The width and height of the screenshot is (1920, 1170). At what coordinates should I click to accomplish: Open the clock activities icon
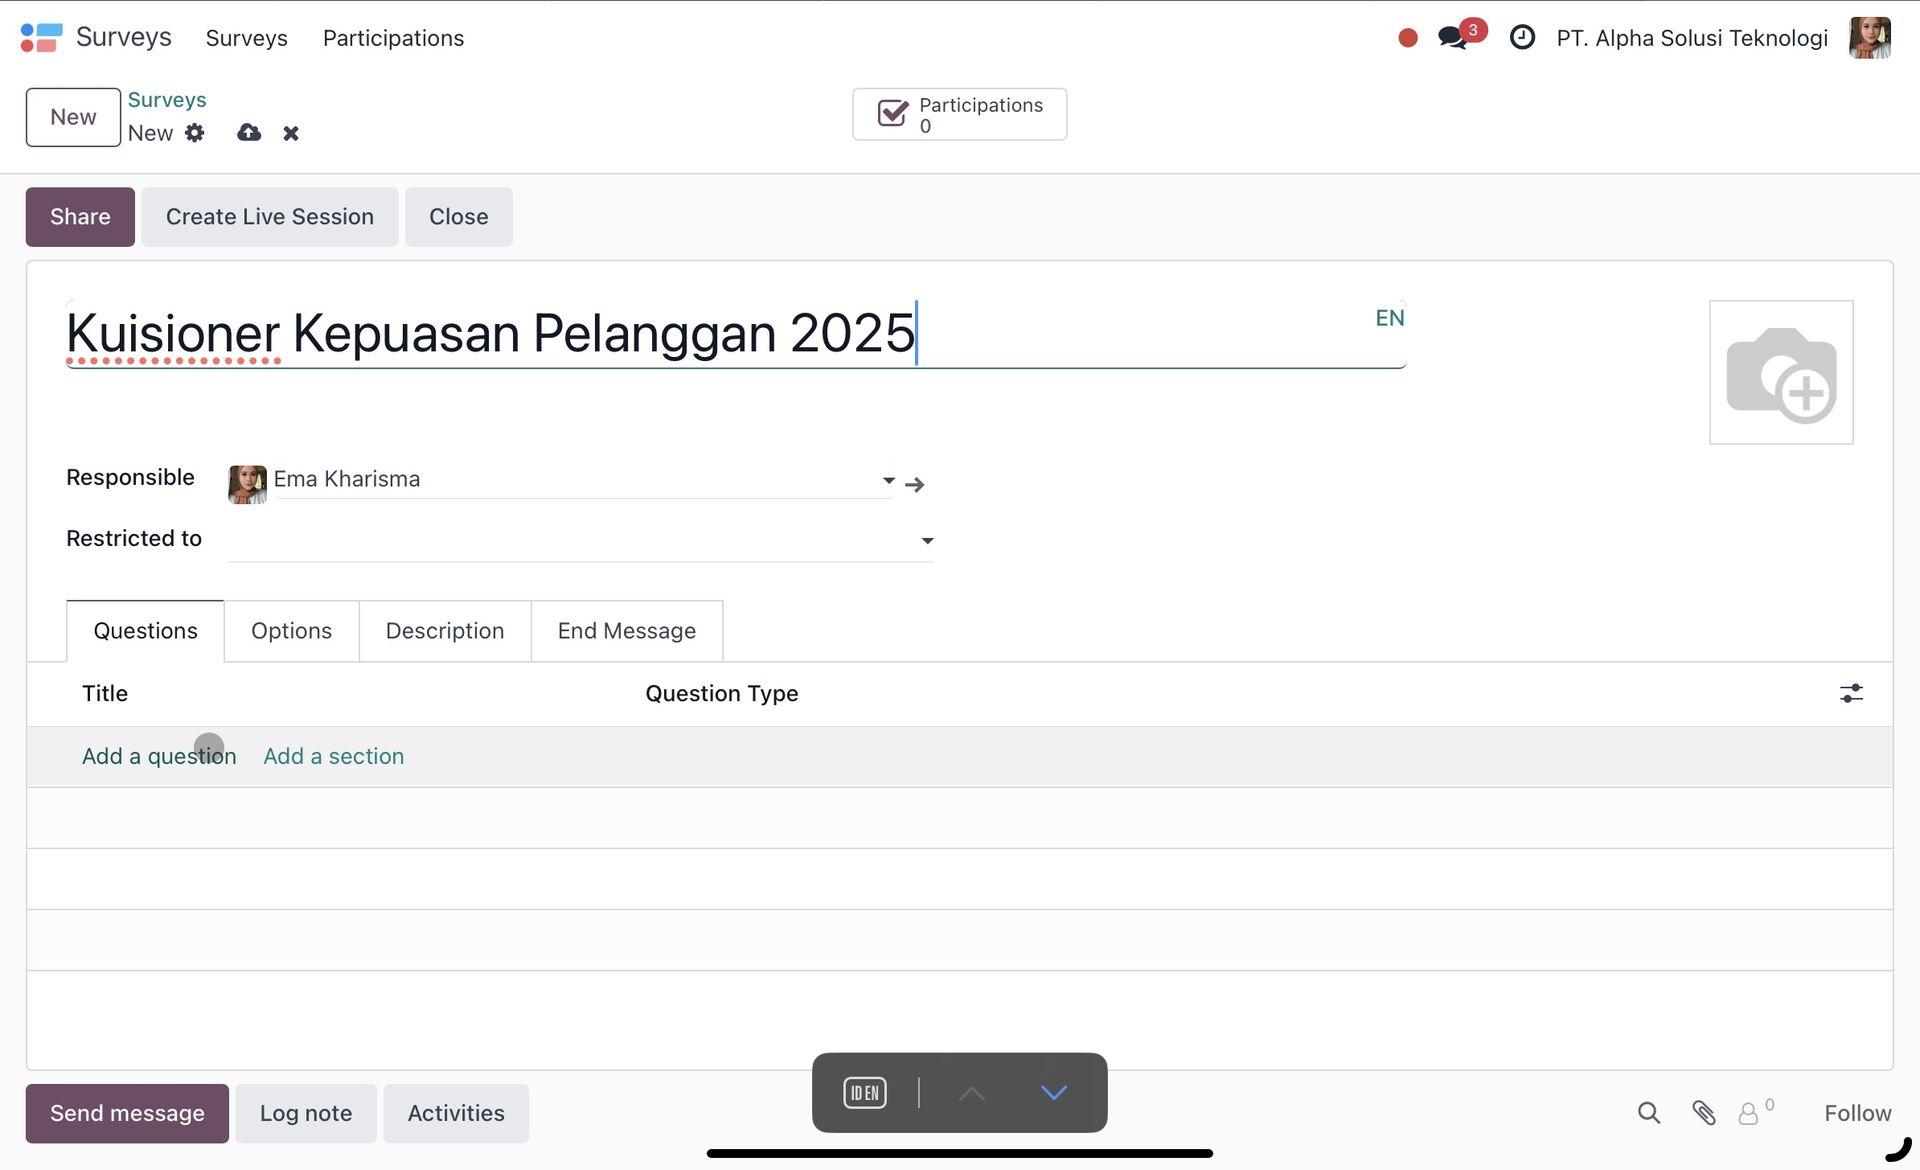pyautogui.click(x=1522, y=38)
